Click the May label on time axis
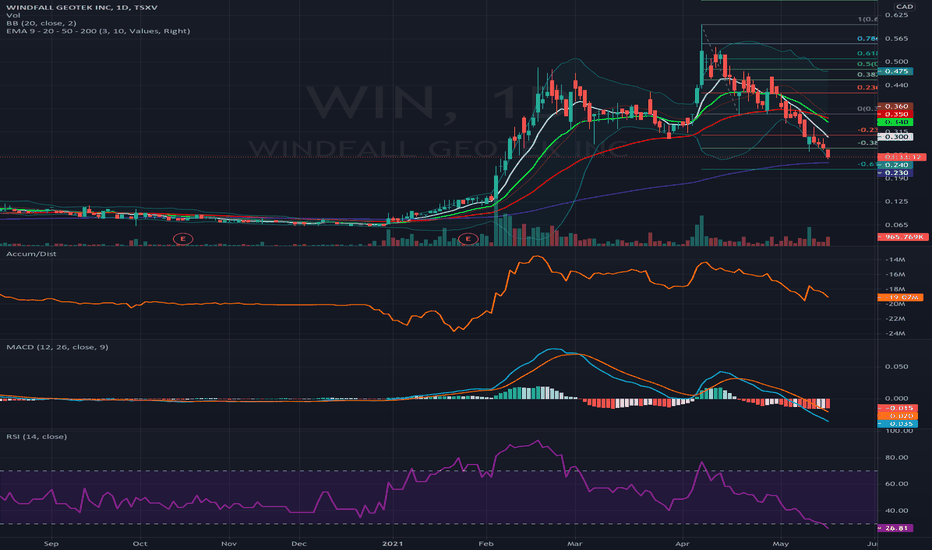Image resolution: width=932 pixels, height=550 pixels. [x=780, y=543]
